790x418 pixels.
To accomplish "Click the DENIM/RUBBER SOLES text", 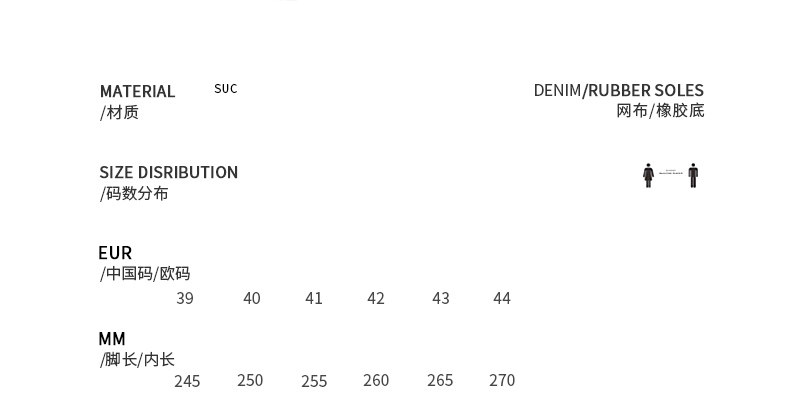I will (x=619, y=90).
